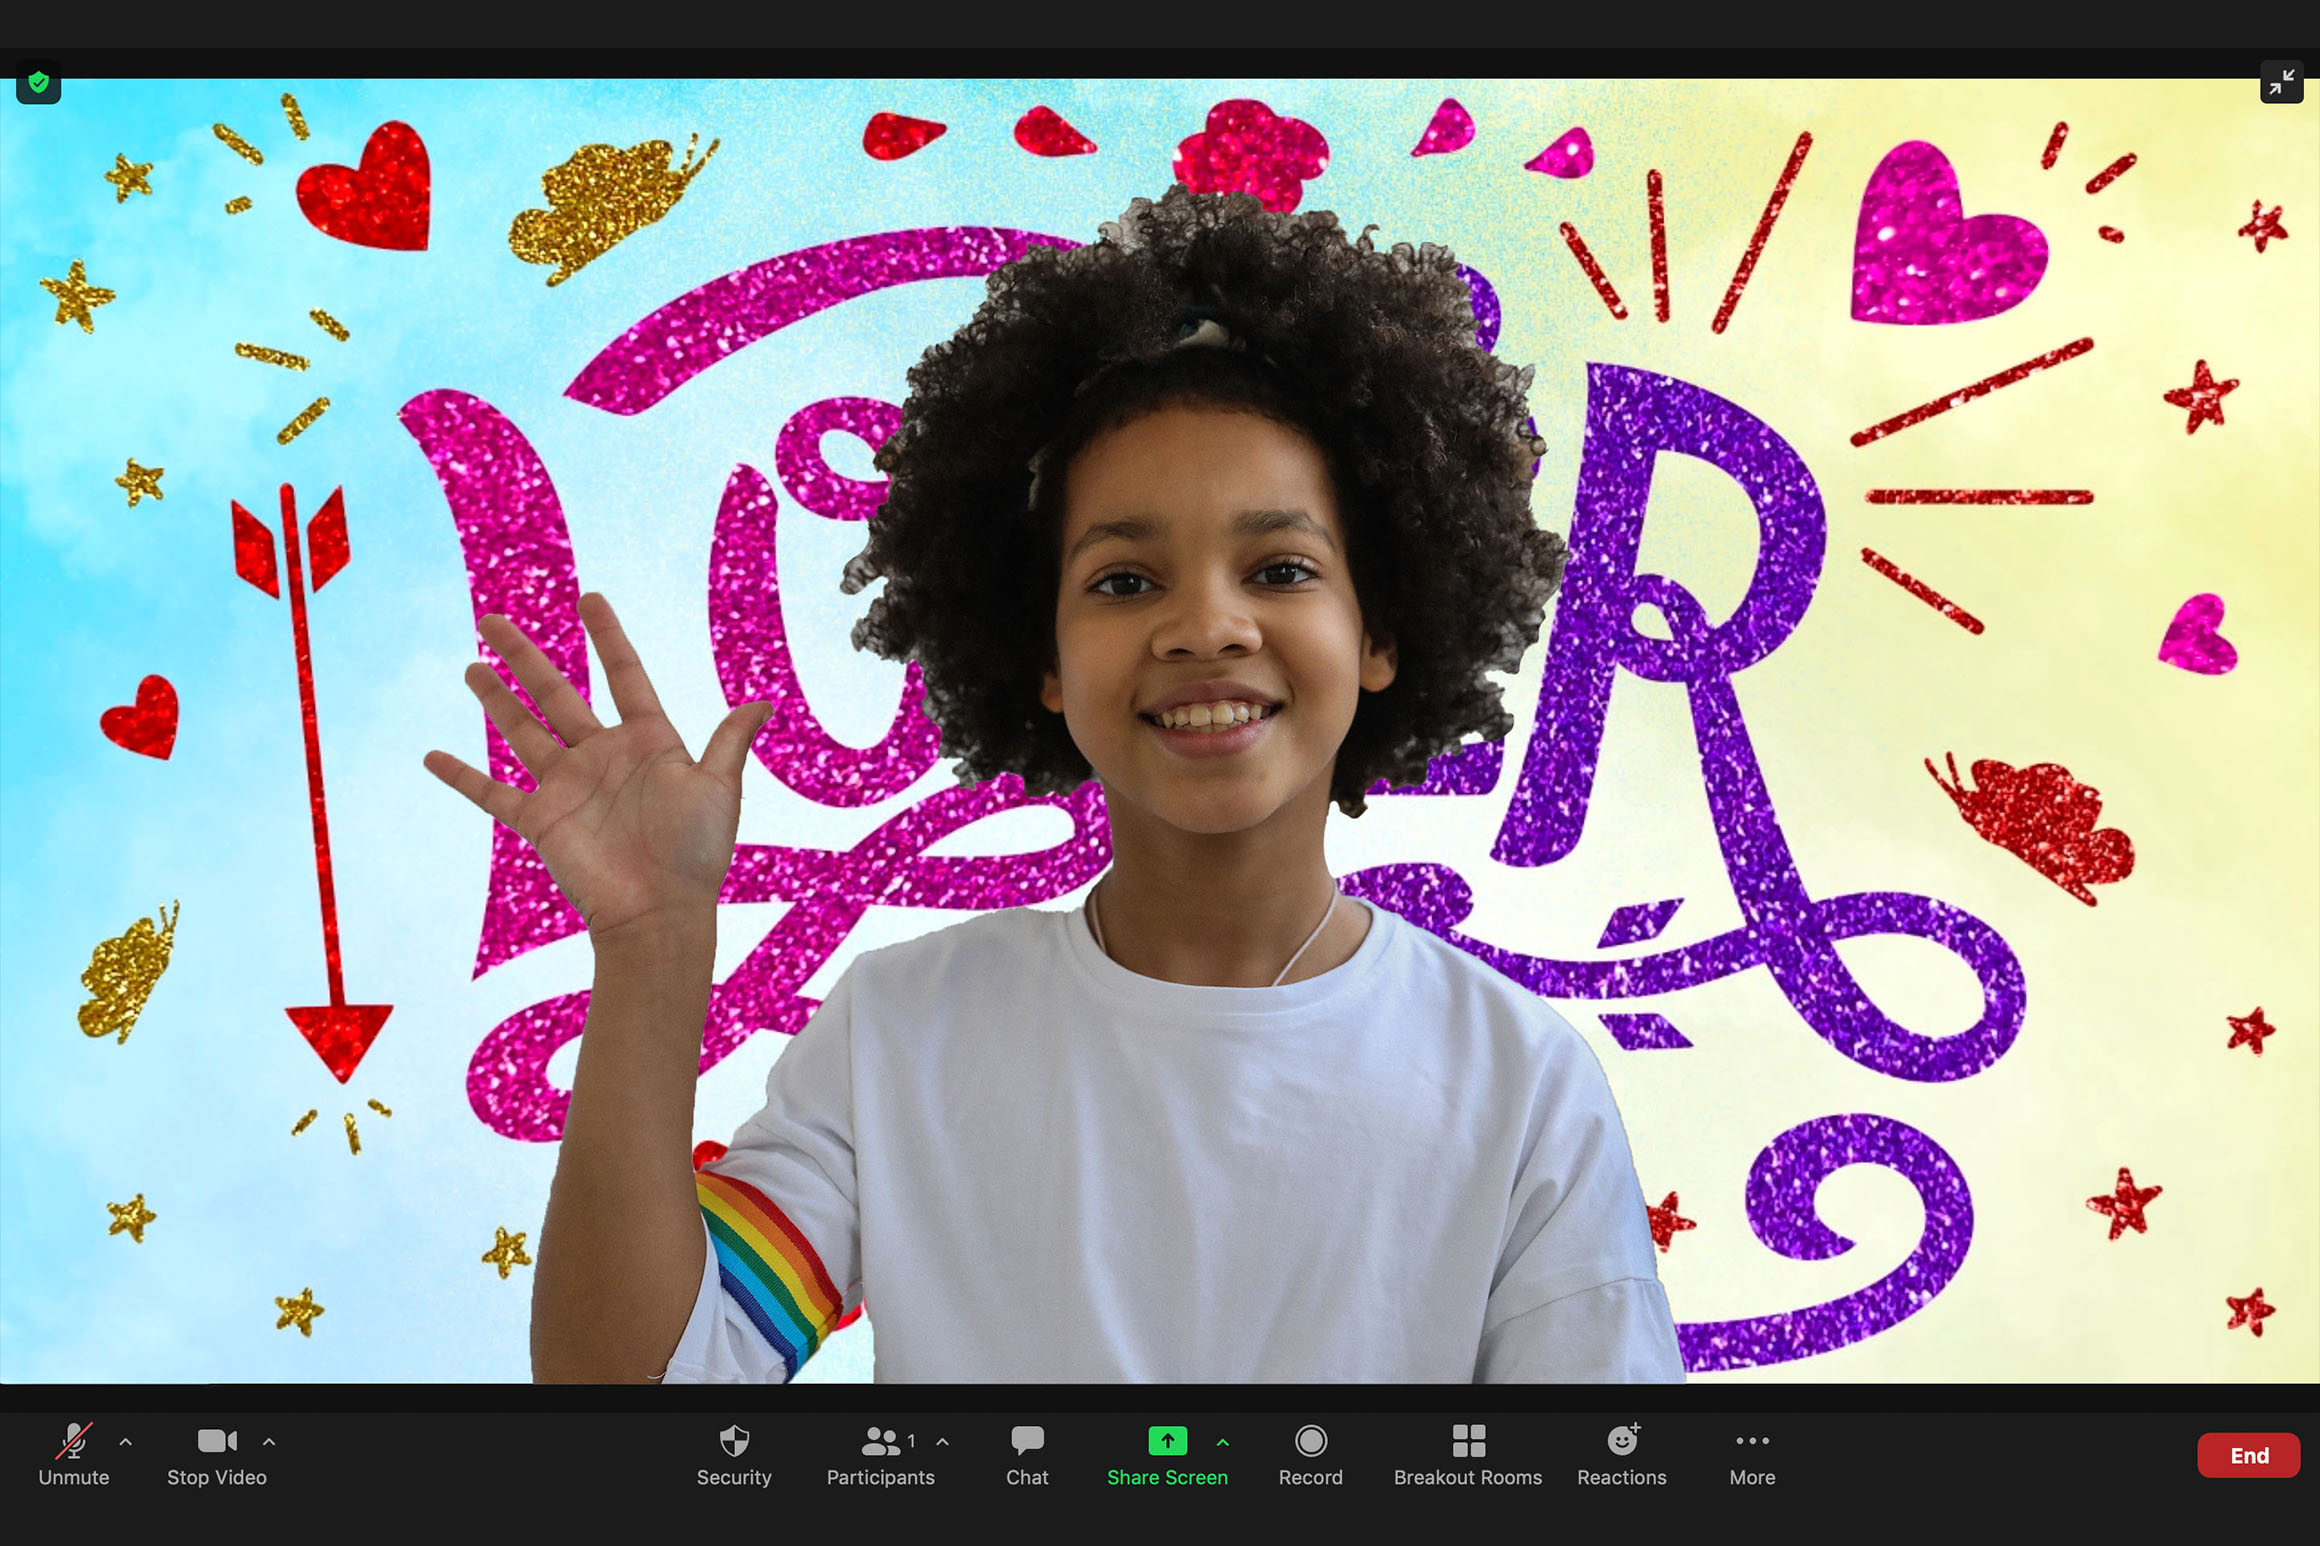2320x1546 pixels.
Task: Click the Unmute microphone icon
Action: click(73, 1441)
